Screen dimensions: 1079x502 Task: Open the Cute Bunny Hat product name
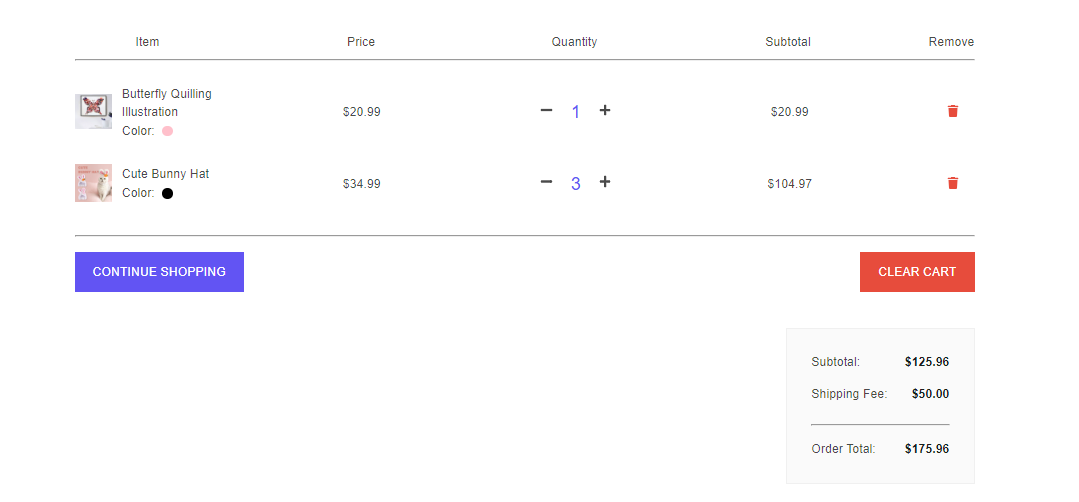click(166, 174)
